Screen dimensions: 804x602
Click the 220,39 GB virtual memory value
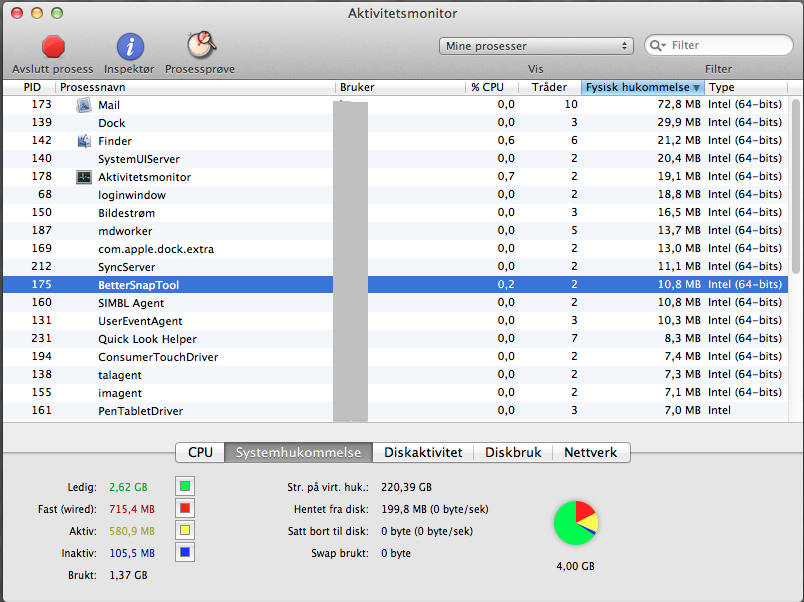pos(406,487)
